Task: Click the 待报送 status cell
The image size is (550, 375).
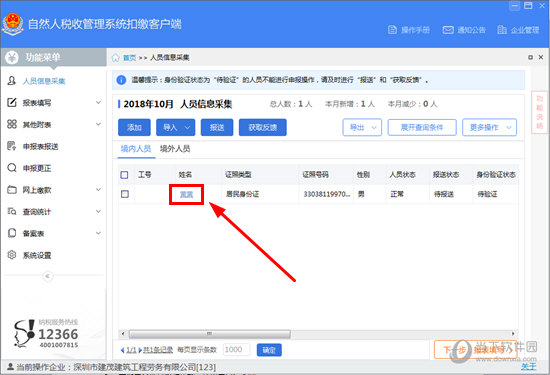Action: click(444, 194)
